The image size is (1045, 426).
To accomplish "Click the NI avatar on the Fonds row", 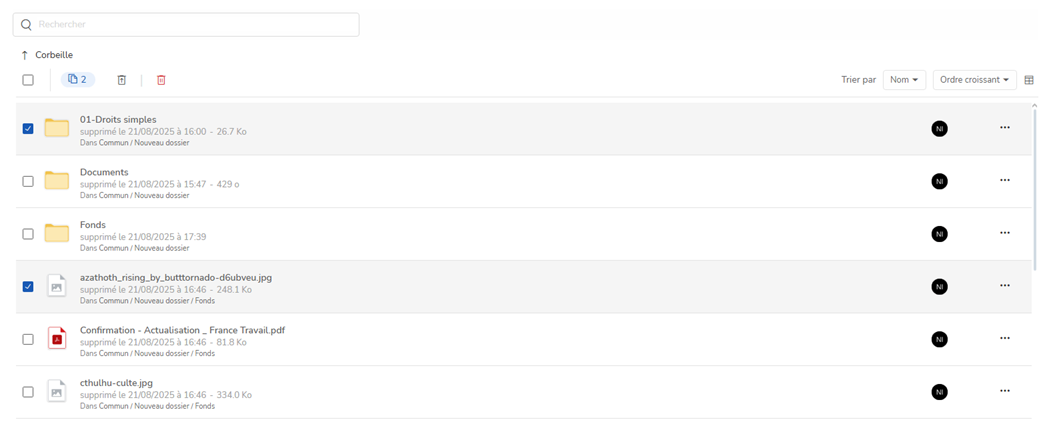I will pyautogui.click(x=939, y=234).
